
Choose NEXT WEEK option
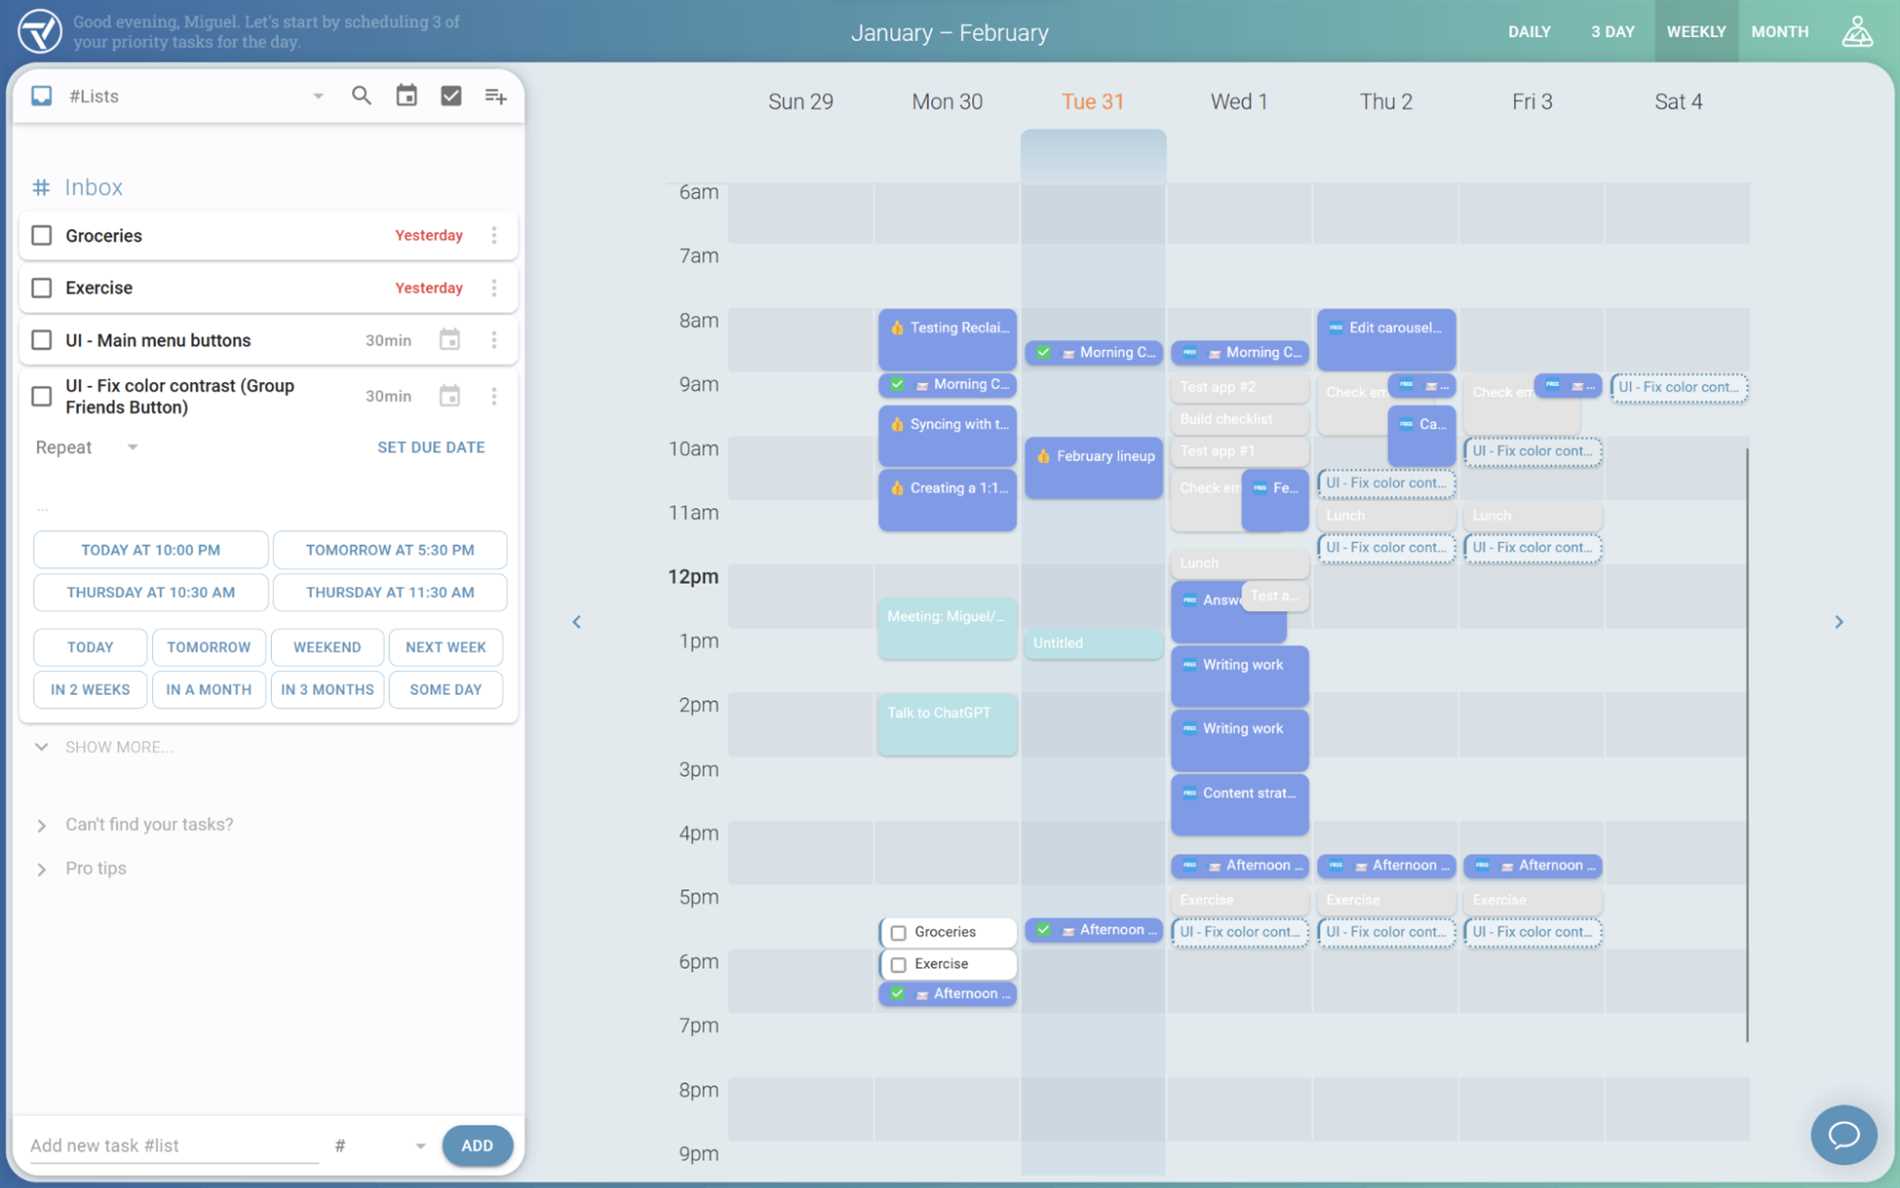tap(446, 647)
